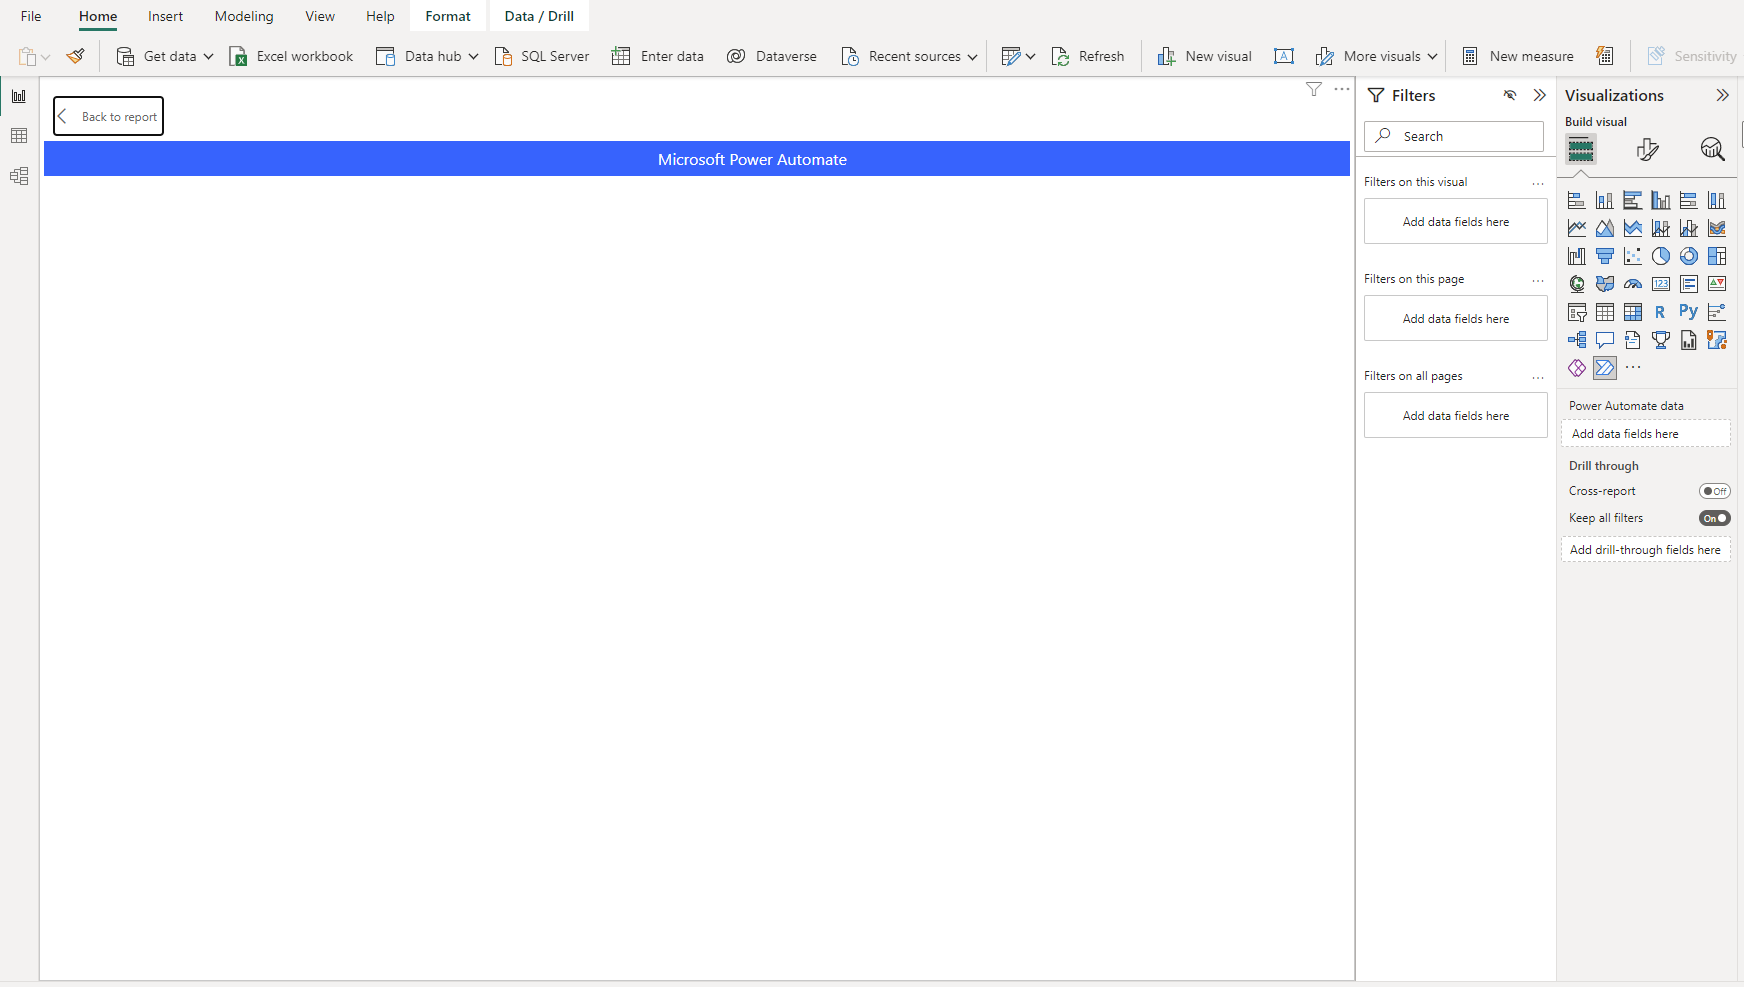
Task: Switch to the Format ribbon tab
Action: (x=448, y=16)
